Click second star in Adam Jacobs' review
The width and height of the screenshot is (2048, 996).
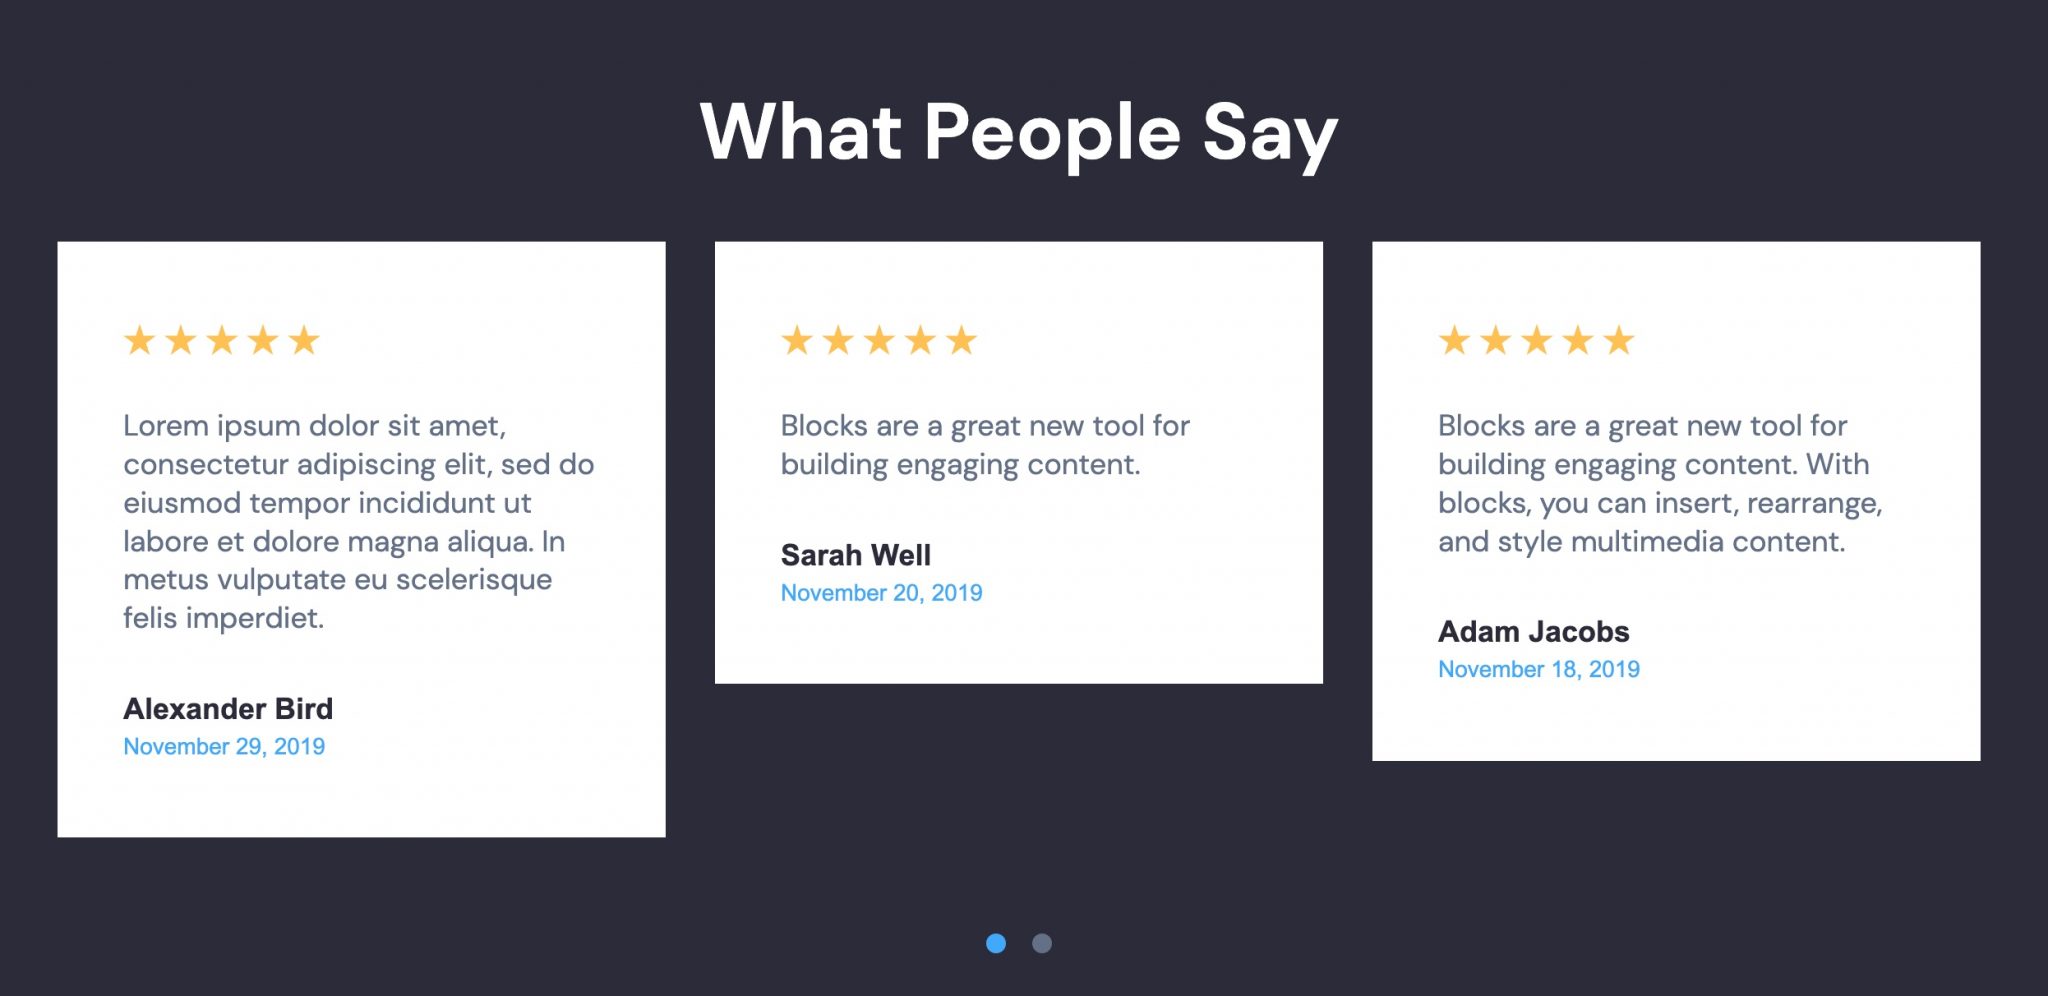[x=1495, y=341]
